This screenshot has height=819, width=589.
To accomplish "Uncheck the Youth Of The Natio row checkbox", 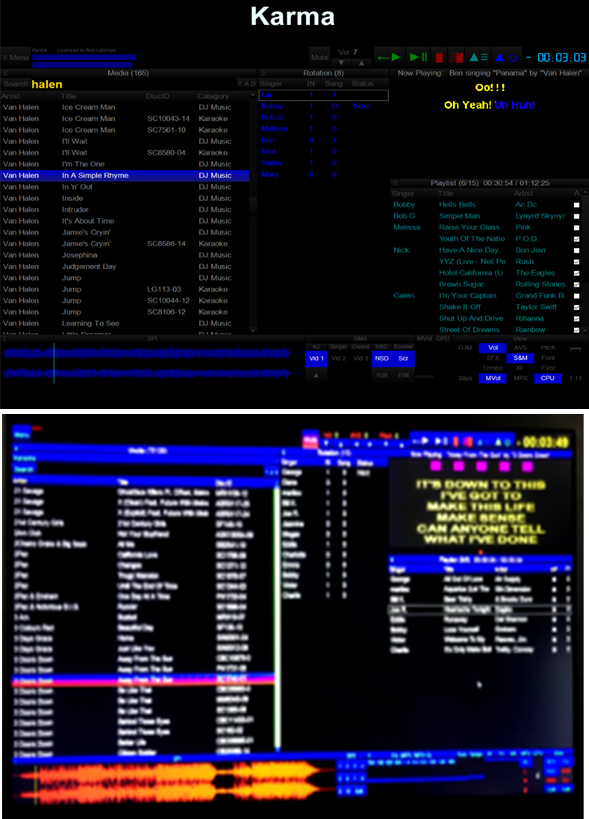I will tap(576, 239).
